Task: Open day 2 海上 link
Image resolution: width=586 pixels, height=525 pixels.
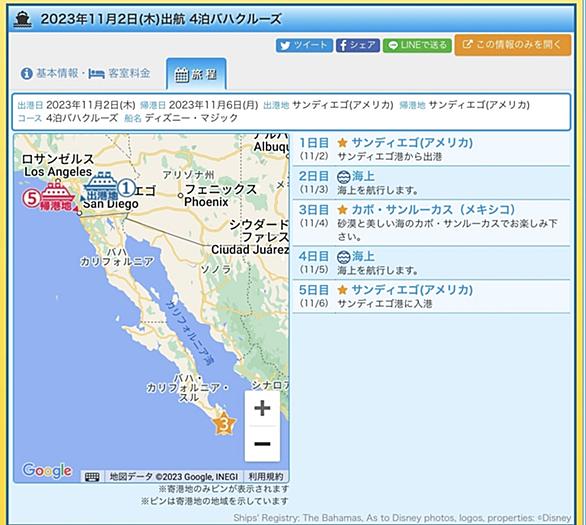Action: pos(363,176)
